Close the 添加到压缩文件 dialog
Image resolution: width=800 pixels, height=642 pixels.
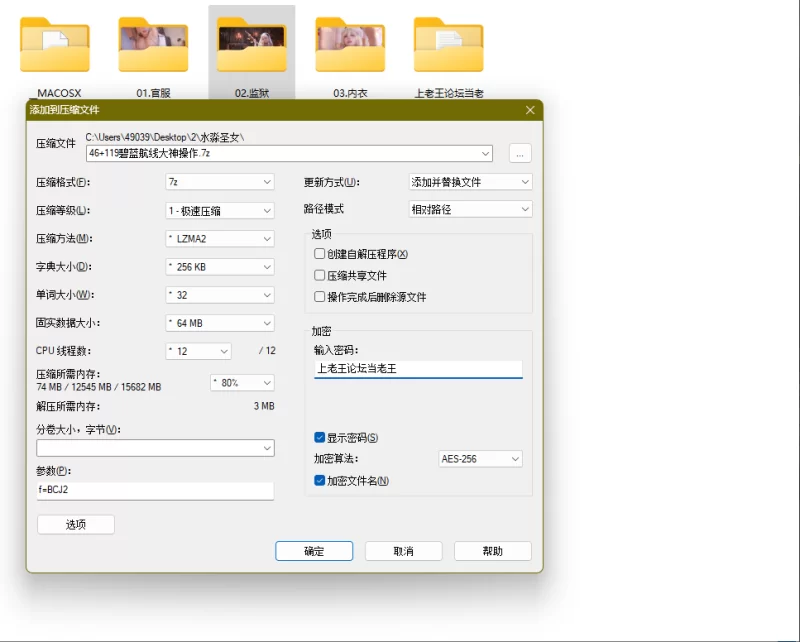pos(530,110)
